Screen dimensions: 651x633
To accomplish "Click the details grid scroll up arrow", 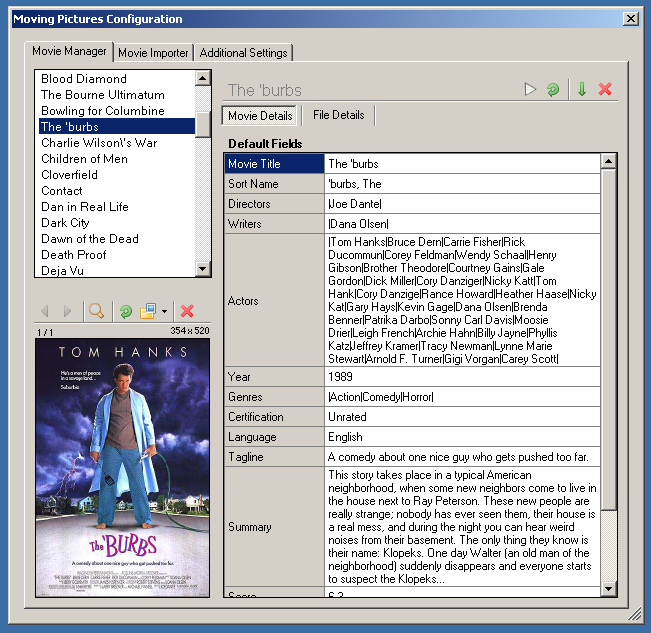I will click(608, 161).
